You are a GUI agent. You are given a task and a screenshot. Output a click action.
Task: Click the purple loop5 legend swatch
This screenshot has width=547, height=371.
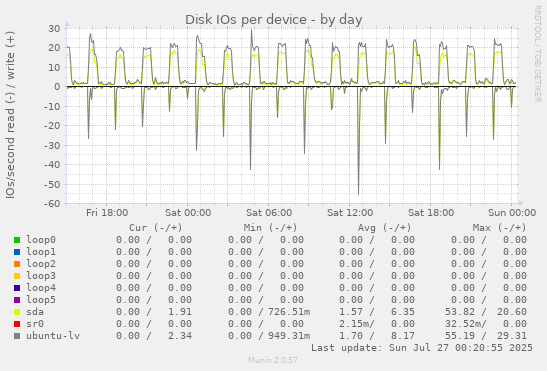click(x=17, y=300)
